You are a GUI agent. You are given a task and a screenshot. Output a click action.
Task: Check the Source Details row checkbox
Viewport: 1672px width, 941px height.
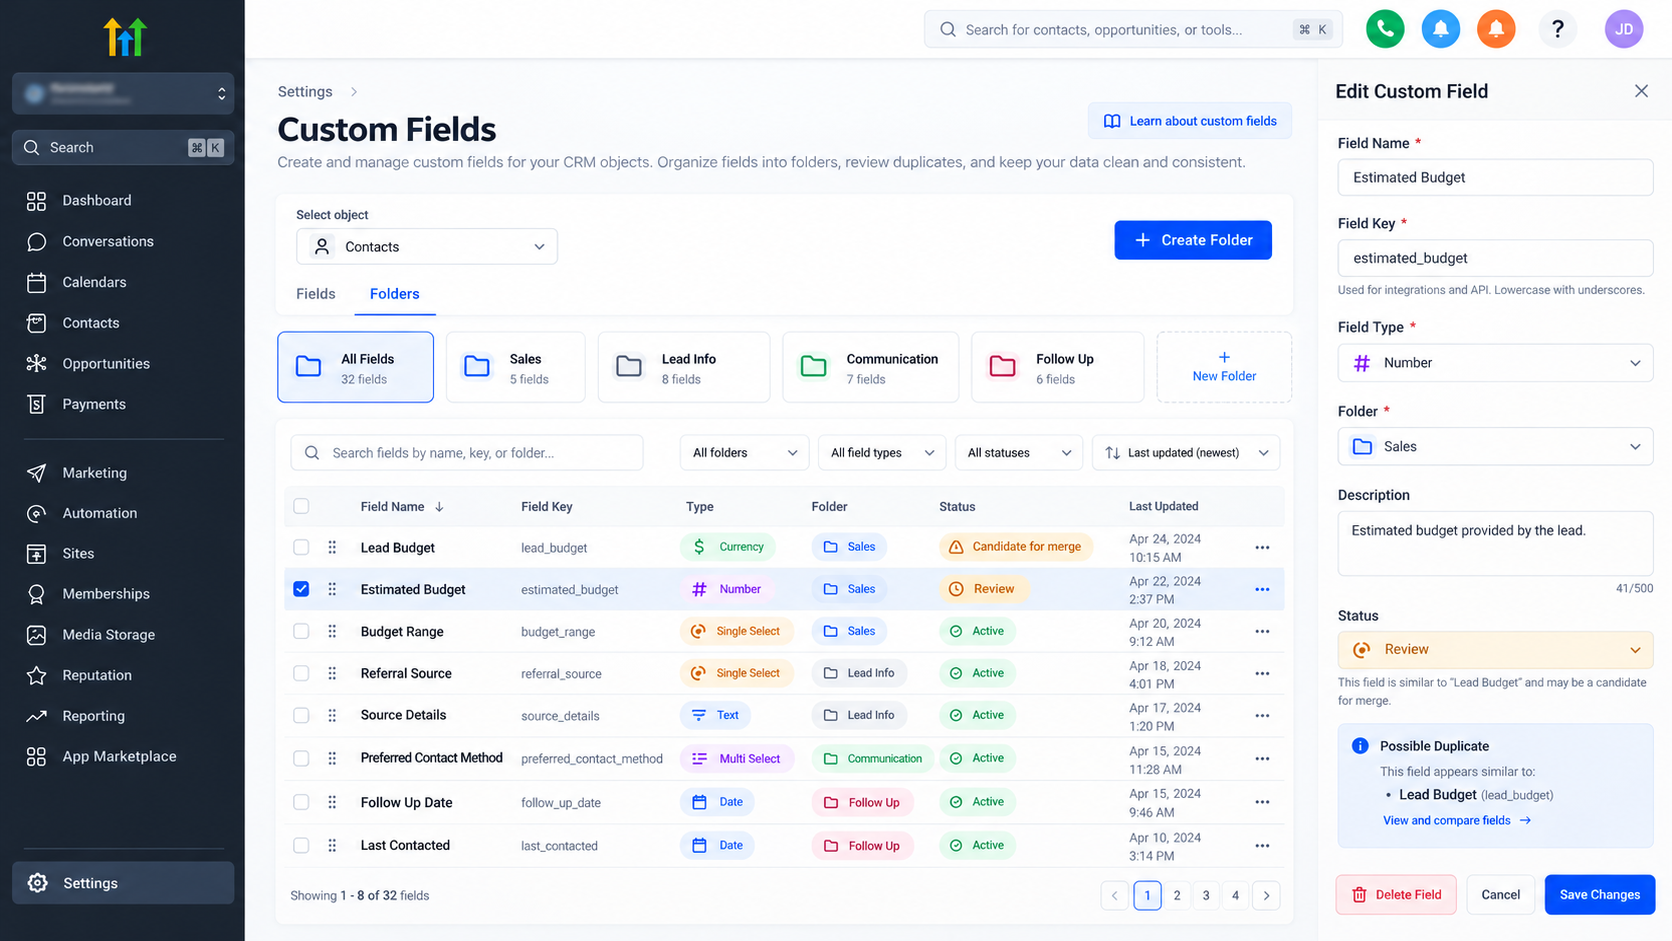tap(301, 715)
